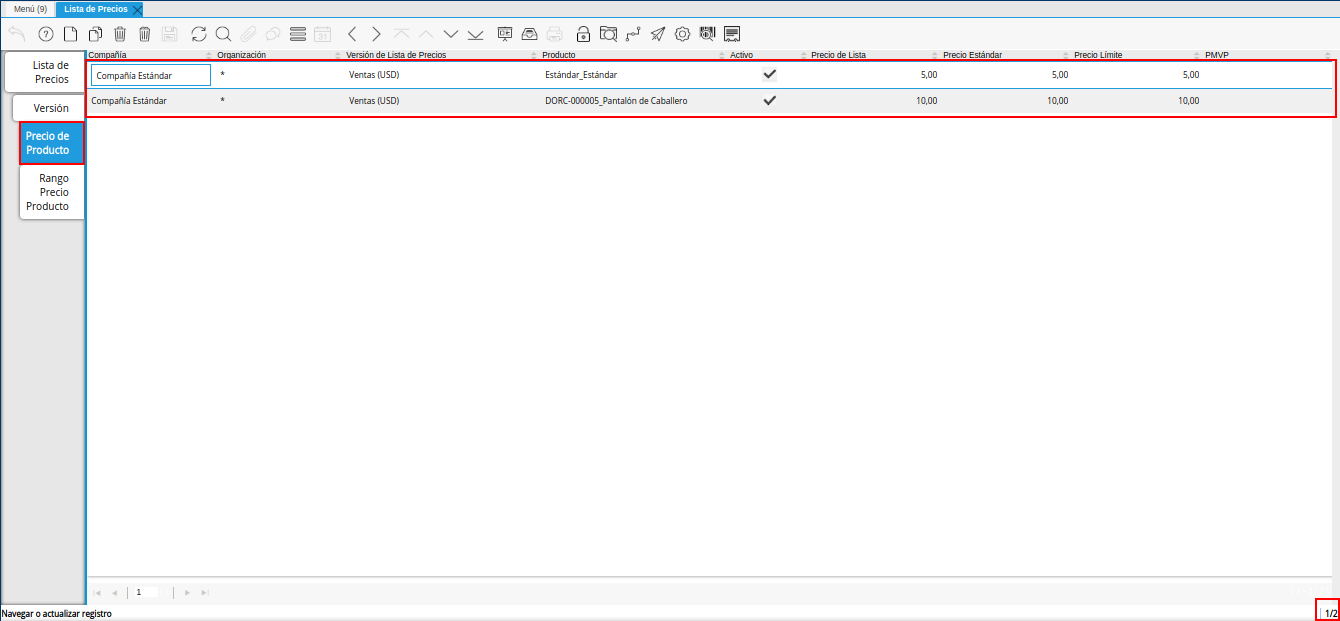Create a new record with the blank page icon
1340x621 pixels.
pos(70,34)
